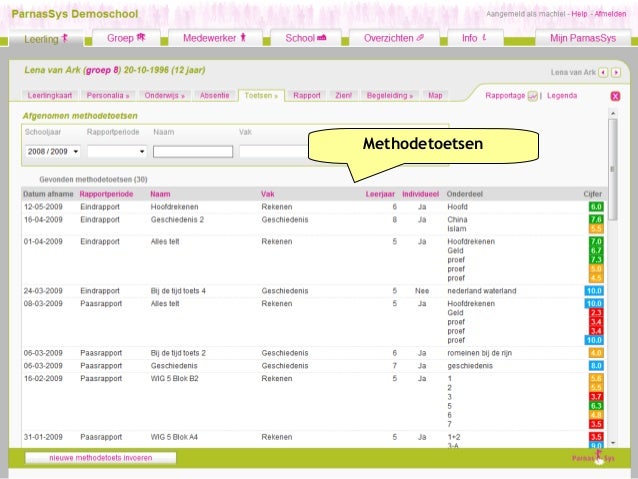
Task: Expand the Personalia sub-tab
Action: tap(108, 96)
